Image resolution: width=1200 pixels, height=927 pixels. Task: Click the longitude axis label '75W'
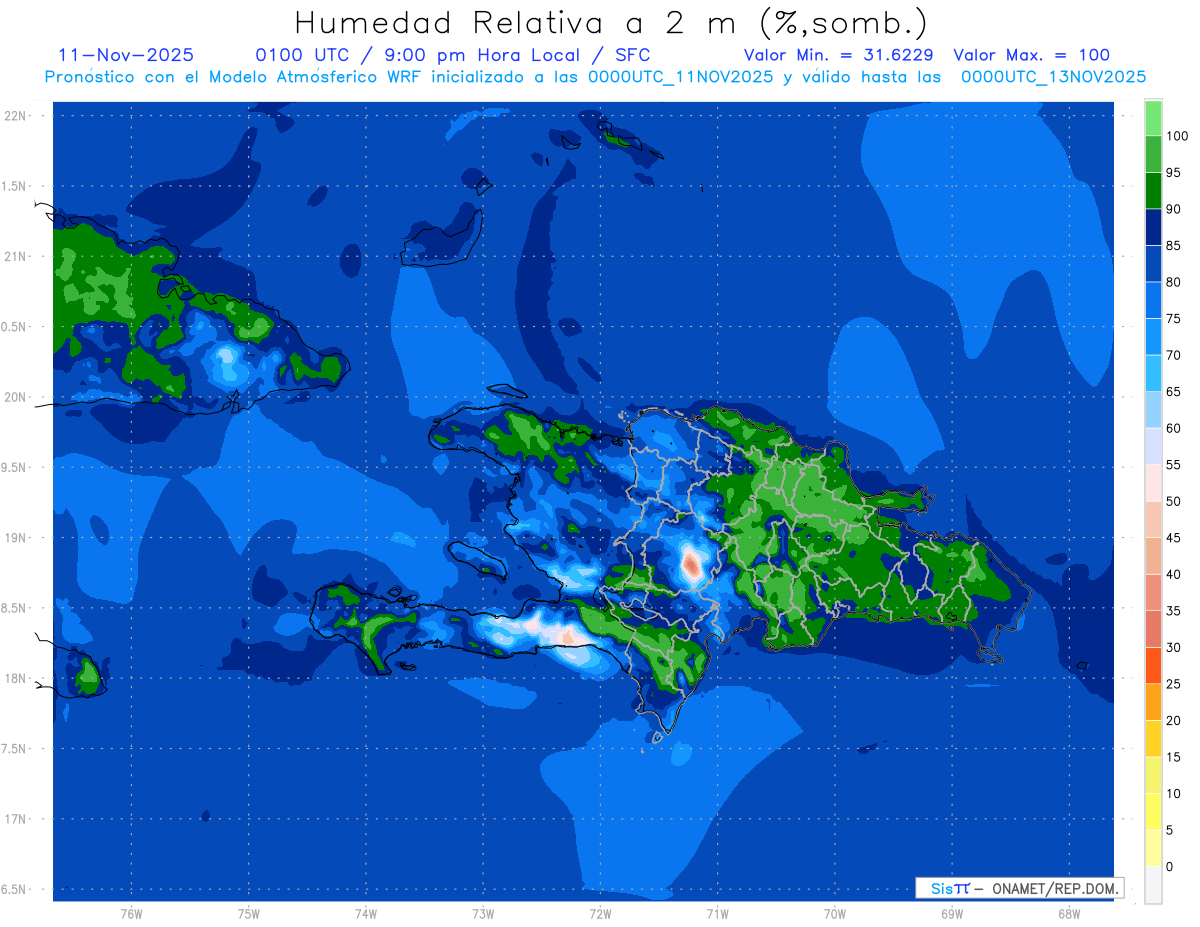click(x=249, y=914)
